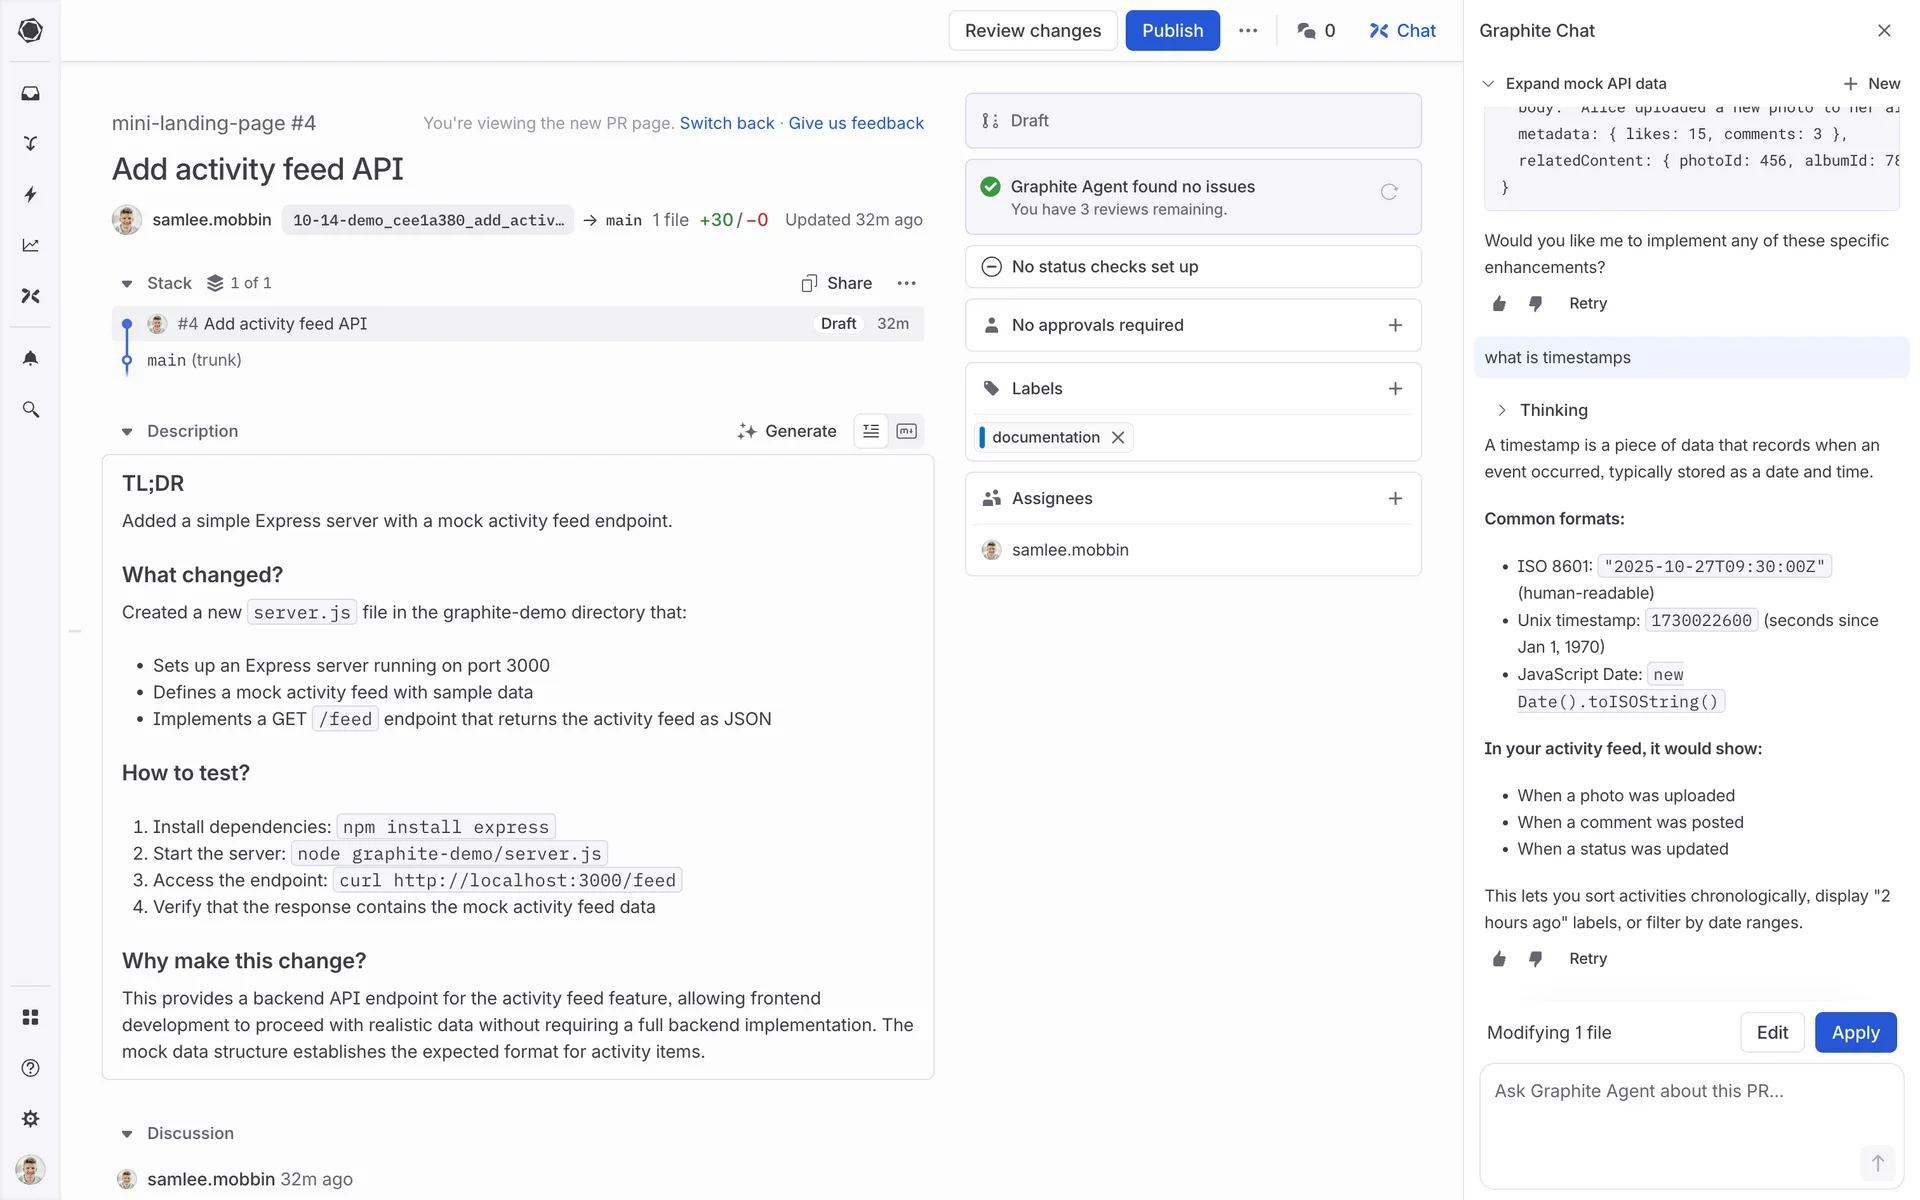Screen dimensions: 1920x1200
Task: Click the Generate description sparkle button
Action: 787,431
